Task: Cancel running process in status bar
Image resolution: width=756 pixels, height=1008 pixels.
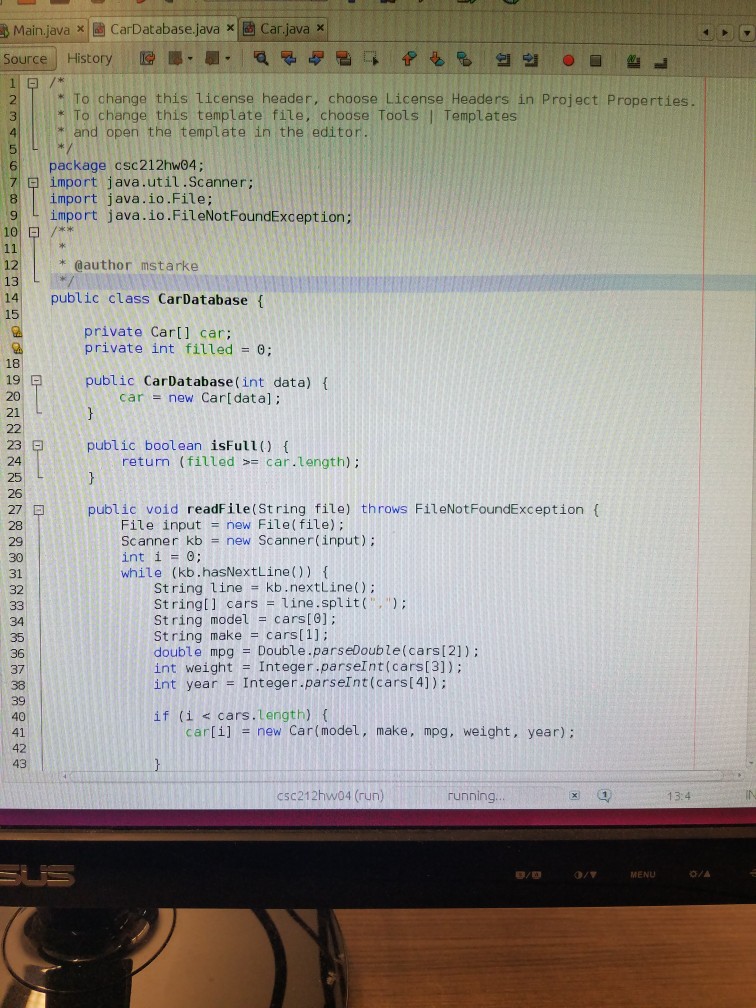Action: pos(575,796)
